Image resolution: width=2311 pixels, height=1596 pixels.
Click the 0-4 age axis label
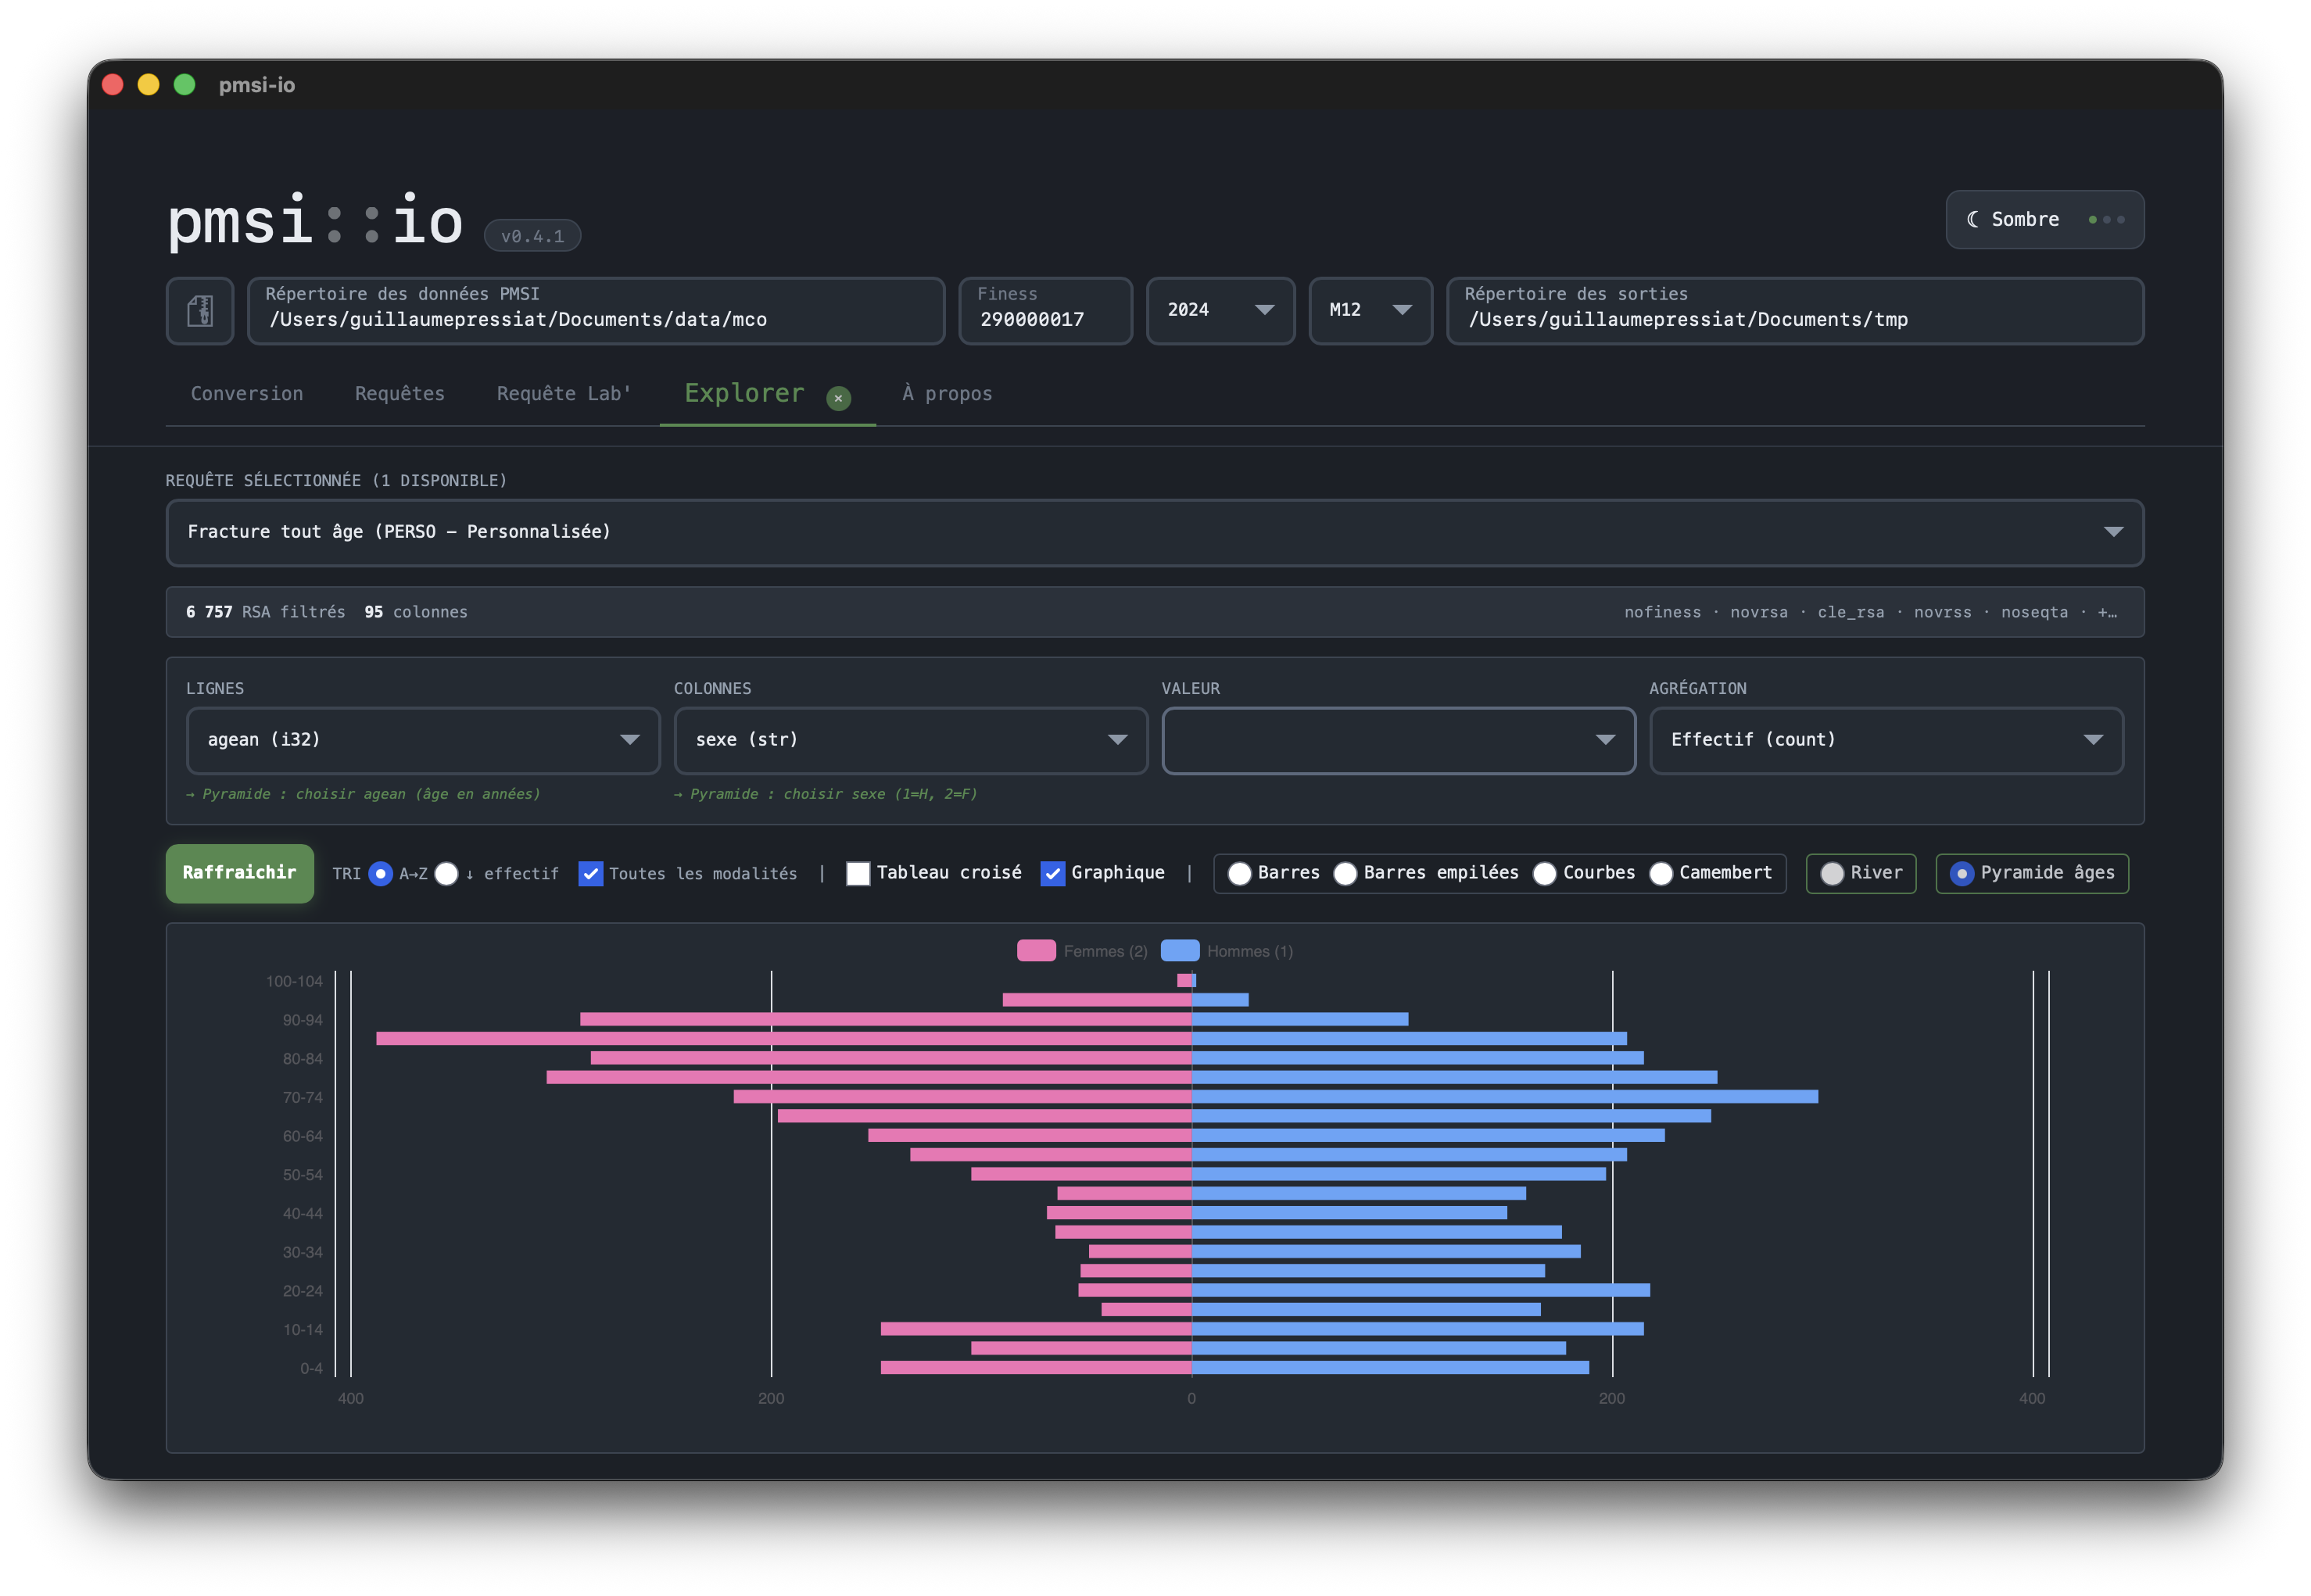pyautogui.click(x=311, y=1369)
